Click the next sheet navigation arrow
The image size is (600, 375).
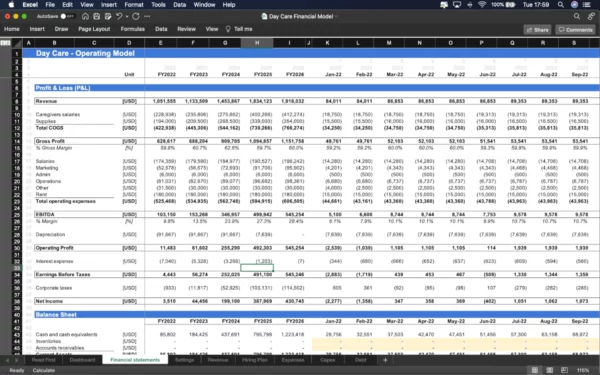16,360
